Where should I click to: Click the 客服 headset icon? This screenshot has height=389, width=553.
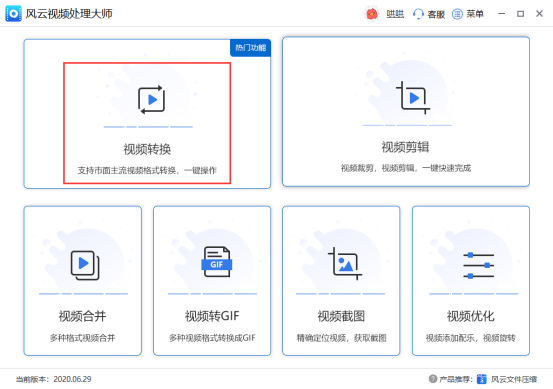pyautogui.click(x=418, y=14)
